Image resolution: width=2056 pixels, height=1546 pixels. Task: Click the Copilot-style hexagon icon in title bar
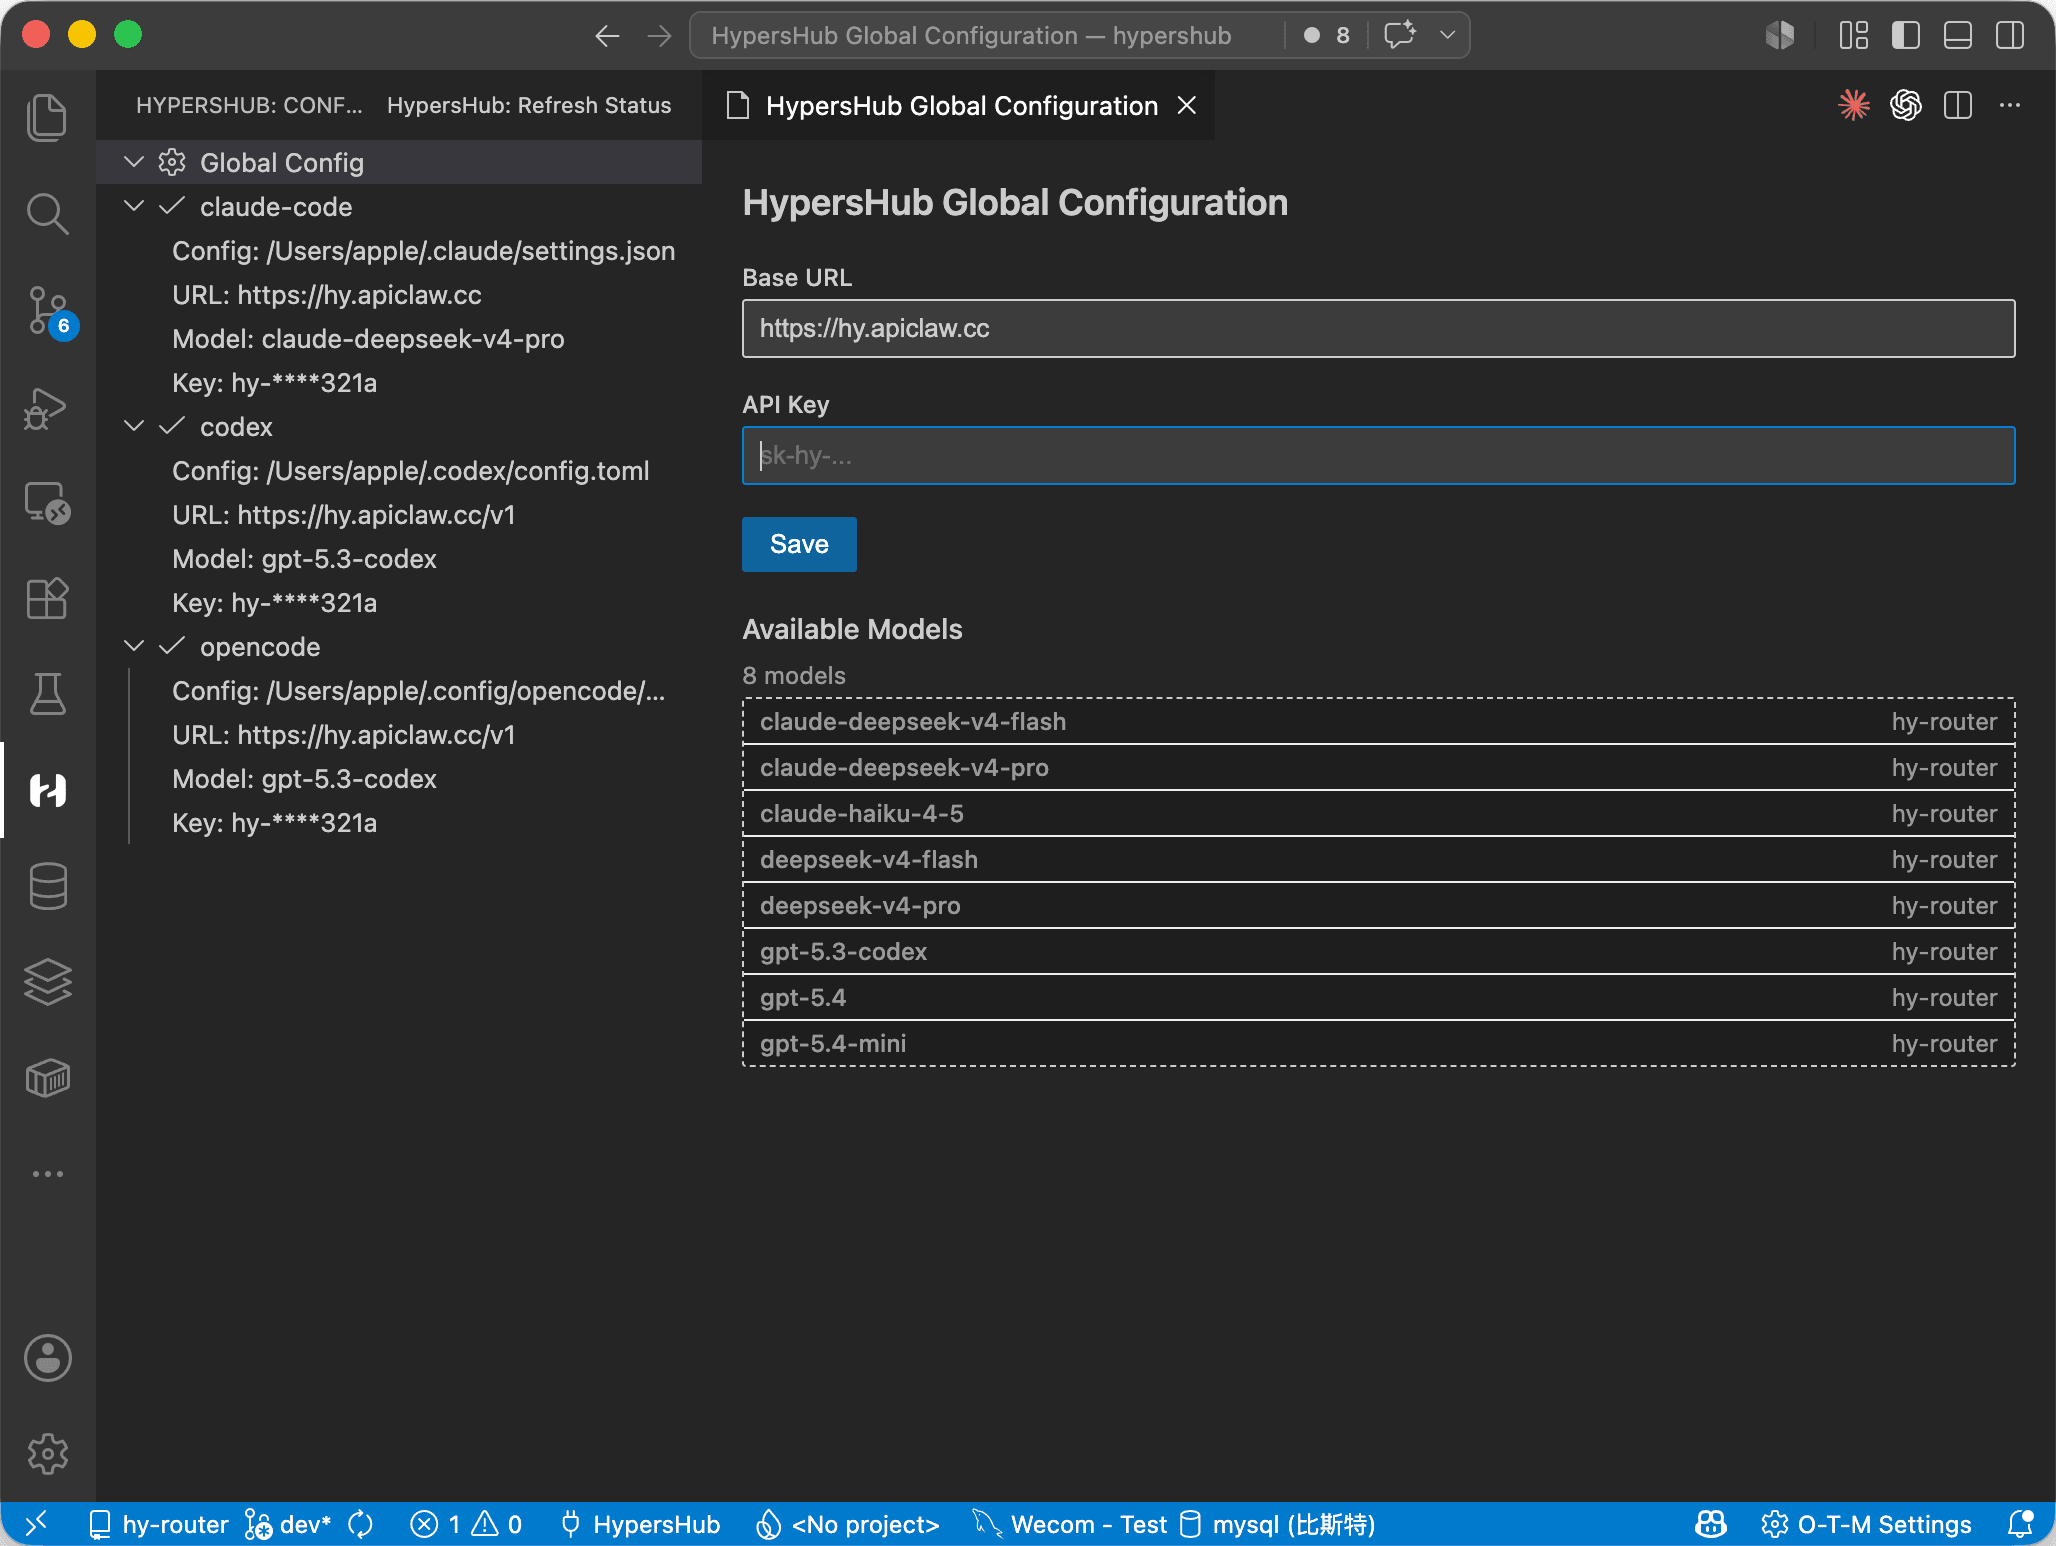point(1780,35)
